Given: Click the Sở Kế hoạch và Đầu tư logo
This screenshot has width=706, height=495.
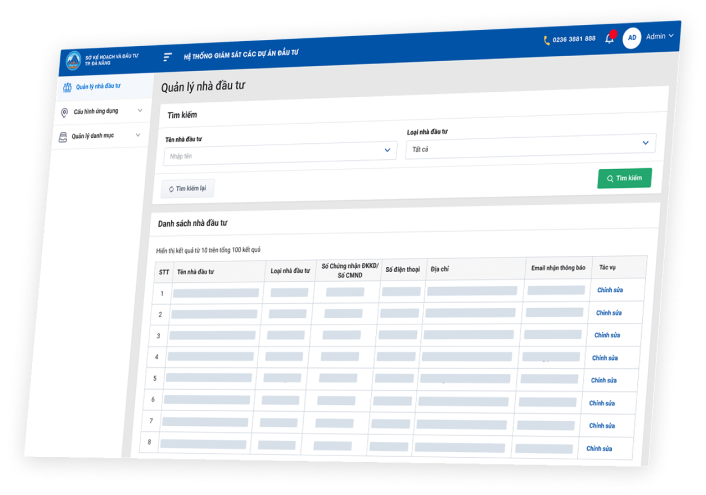Looking at the screenshot, I should click(73, 61).
